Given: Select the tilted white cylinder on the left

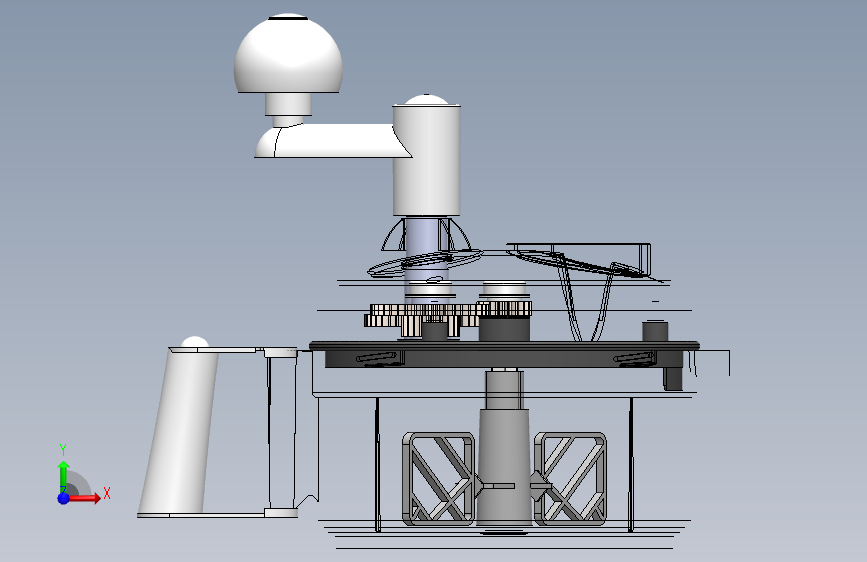Looking at the screenshot, I should coord(179,431).
